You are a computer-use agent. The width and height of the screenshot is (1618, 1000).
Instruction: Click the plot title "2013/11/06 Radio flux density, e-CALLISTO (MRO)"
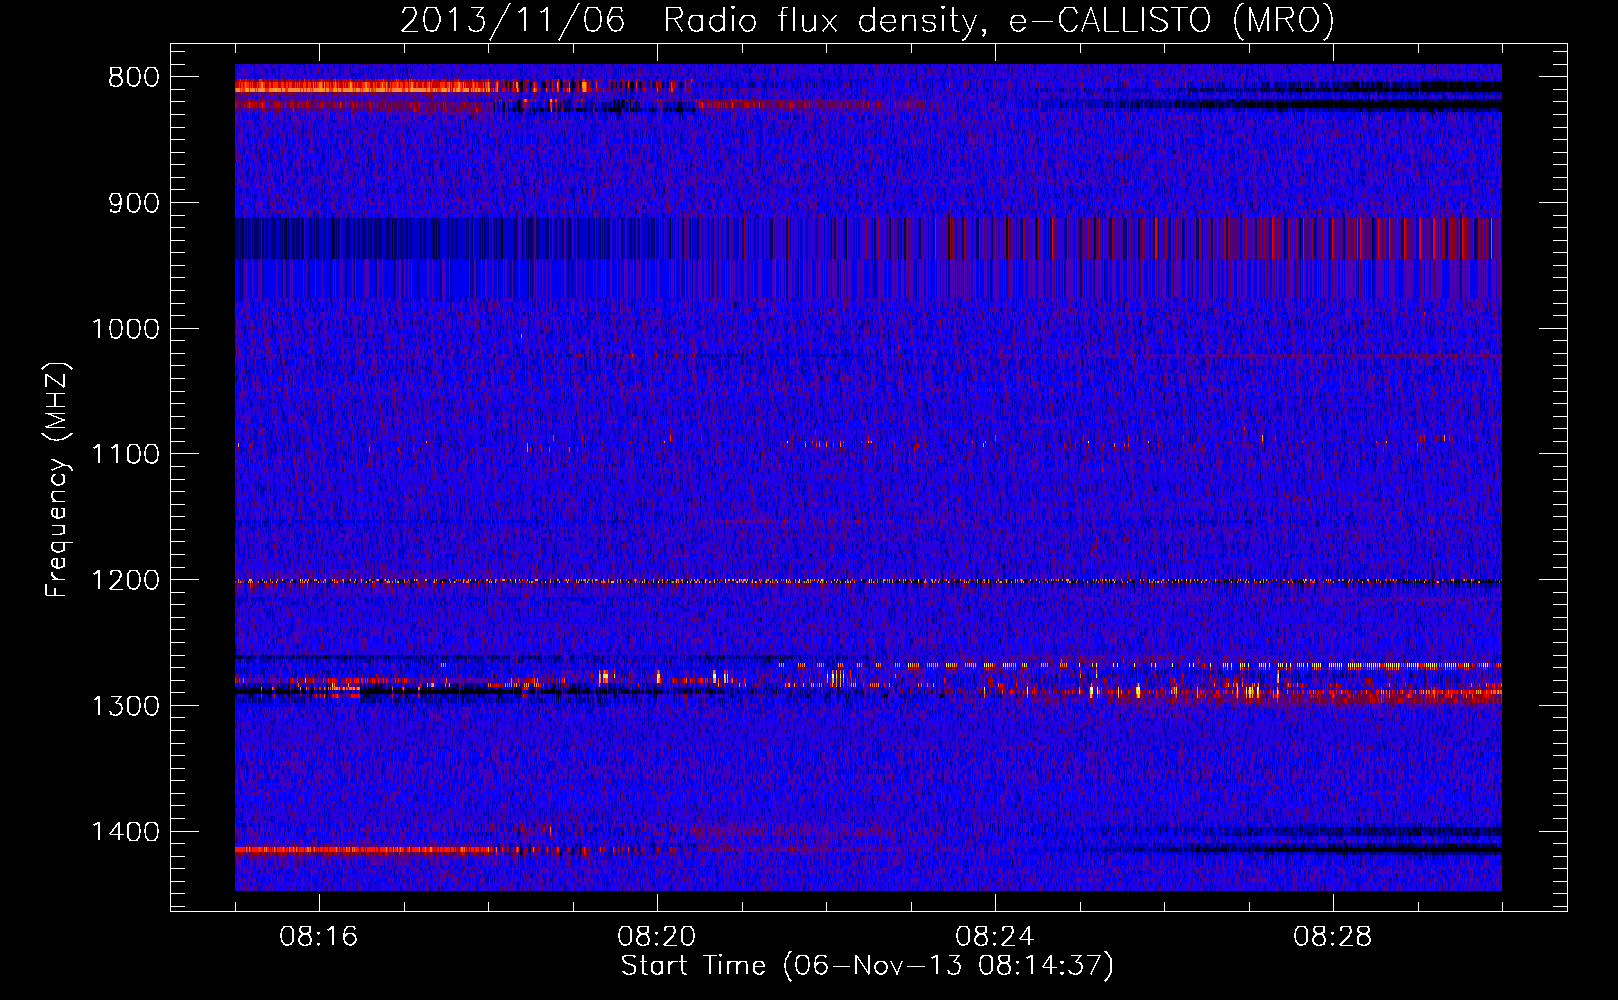(867, 20)
